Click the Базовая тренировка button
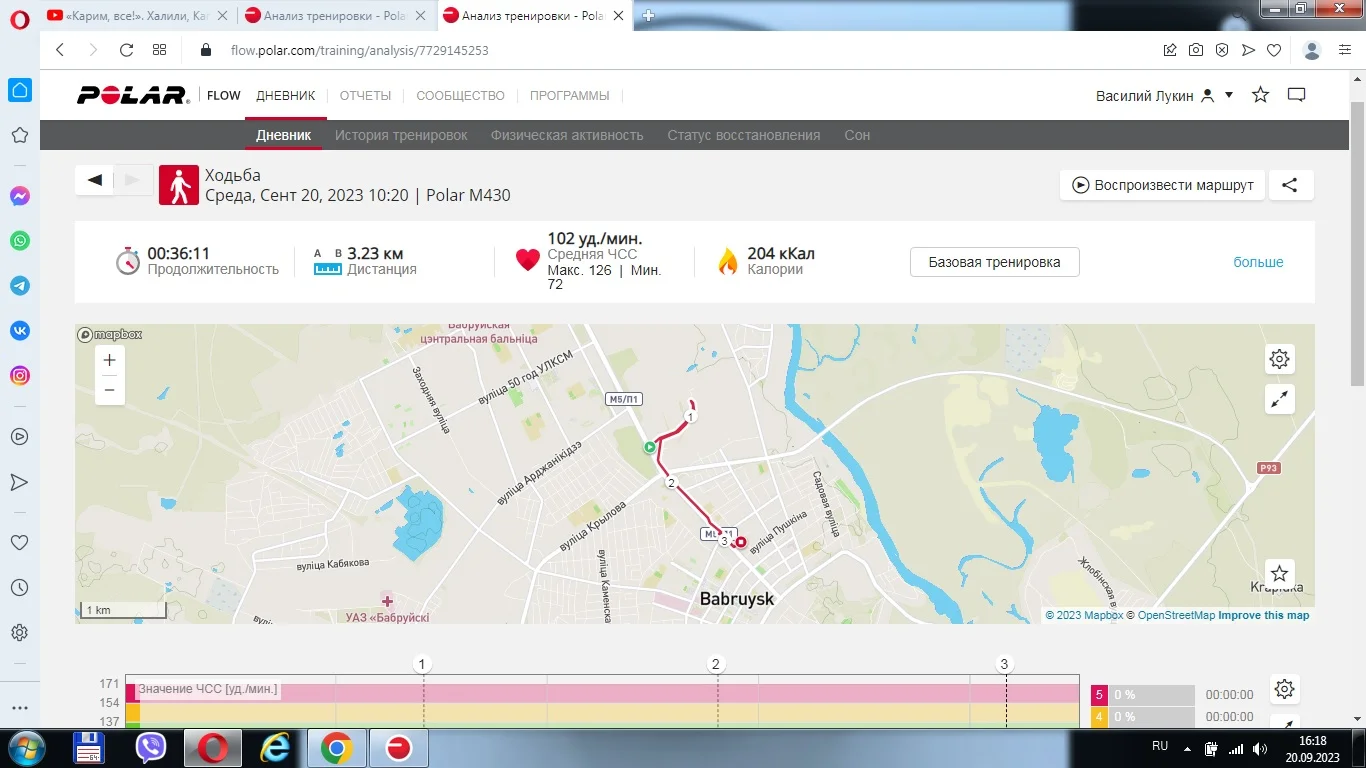Image resolution: width=1366 pixels, height=768 pixels. coord(994,262)
